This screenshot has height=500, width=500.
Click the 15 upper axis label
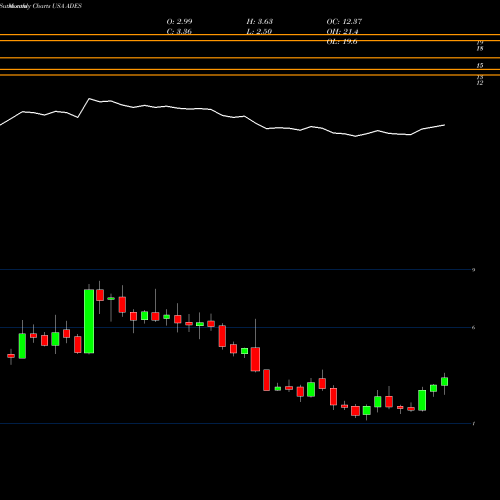point(480,66)
